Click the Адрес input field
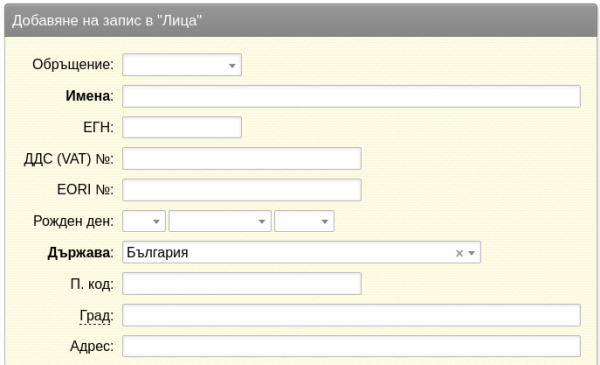This screenshot has width=600, height=365. coord(351,346)
